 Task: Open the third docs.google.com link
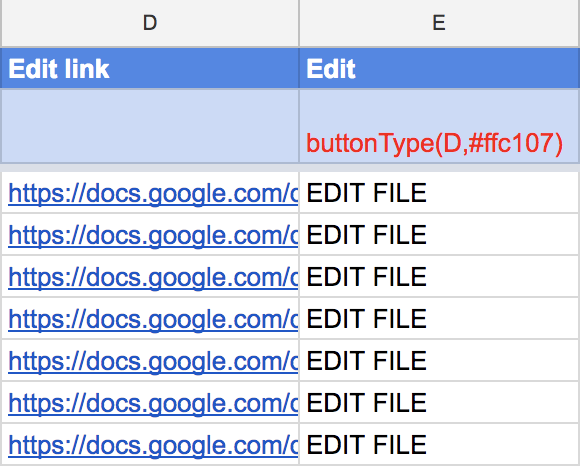pyautogui.click(x=153, y=277)
